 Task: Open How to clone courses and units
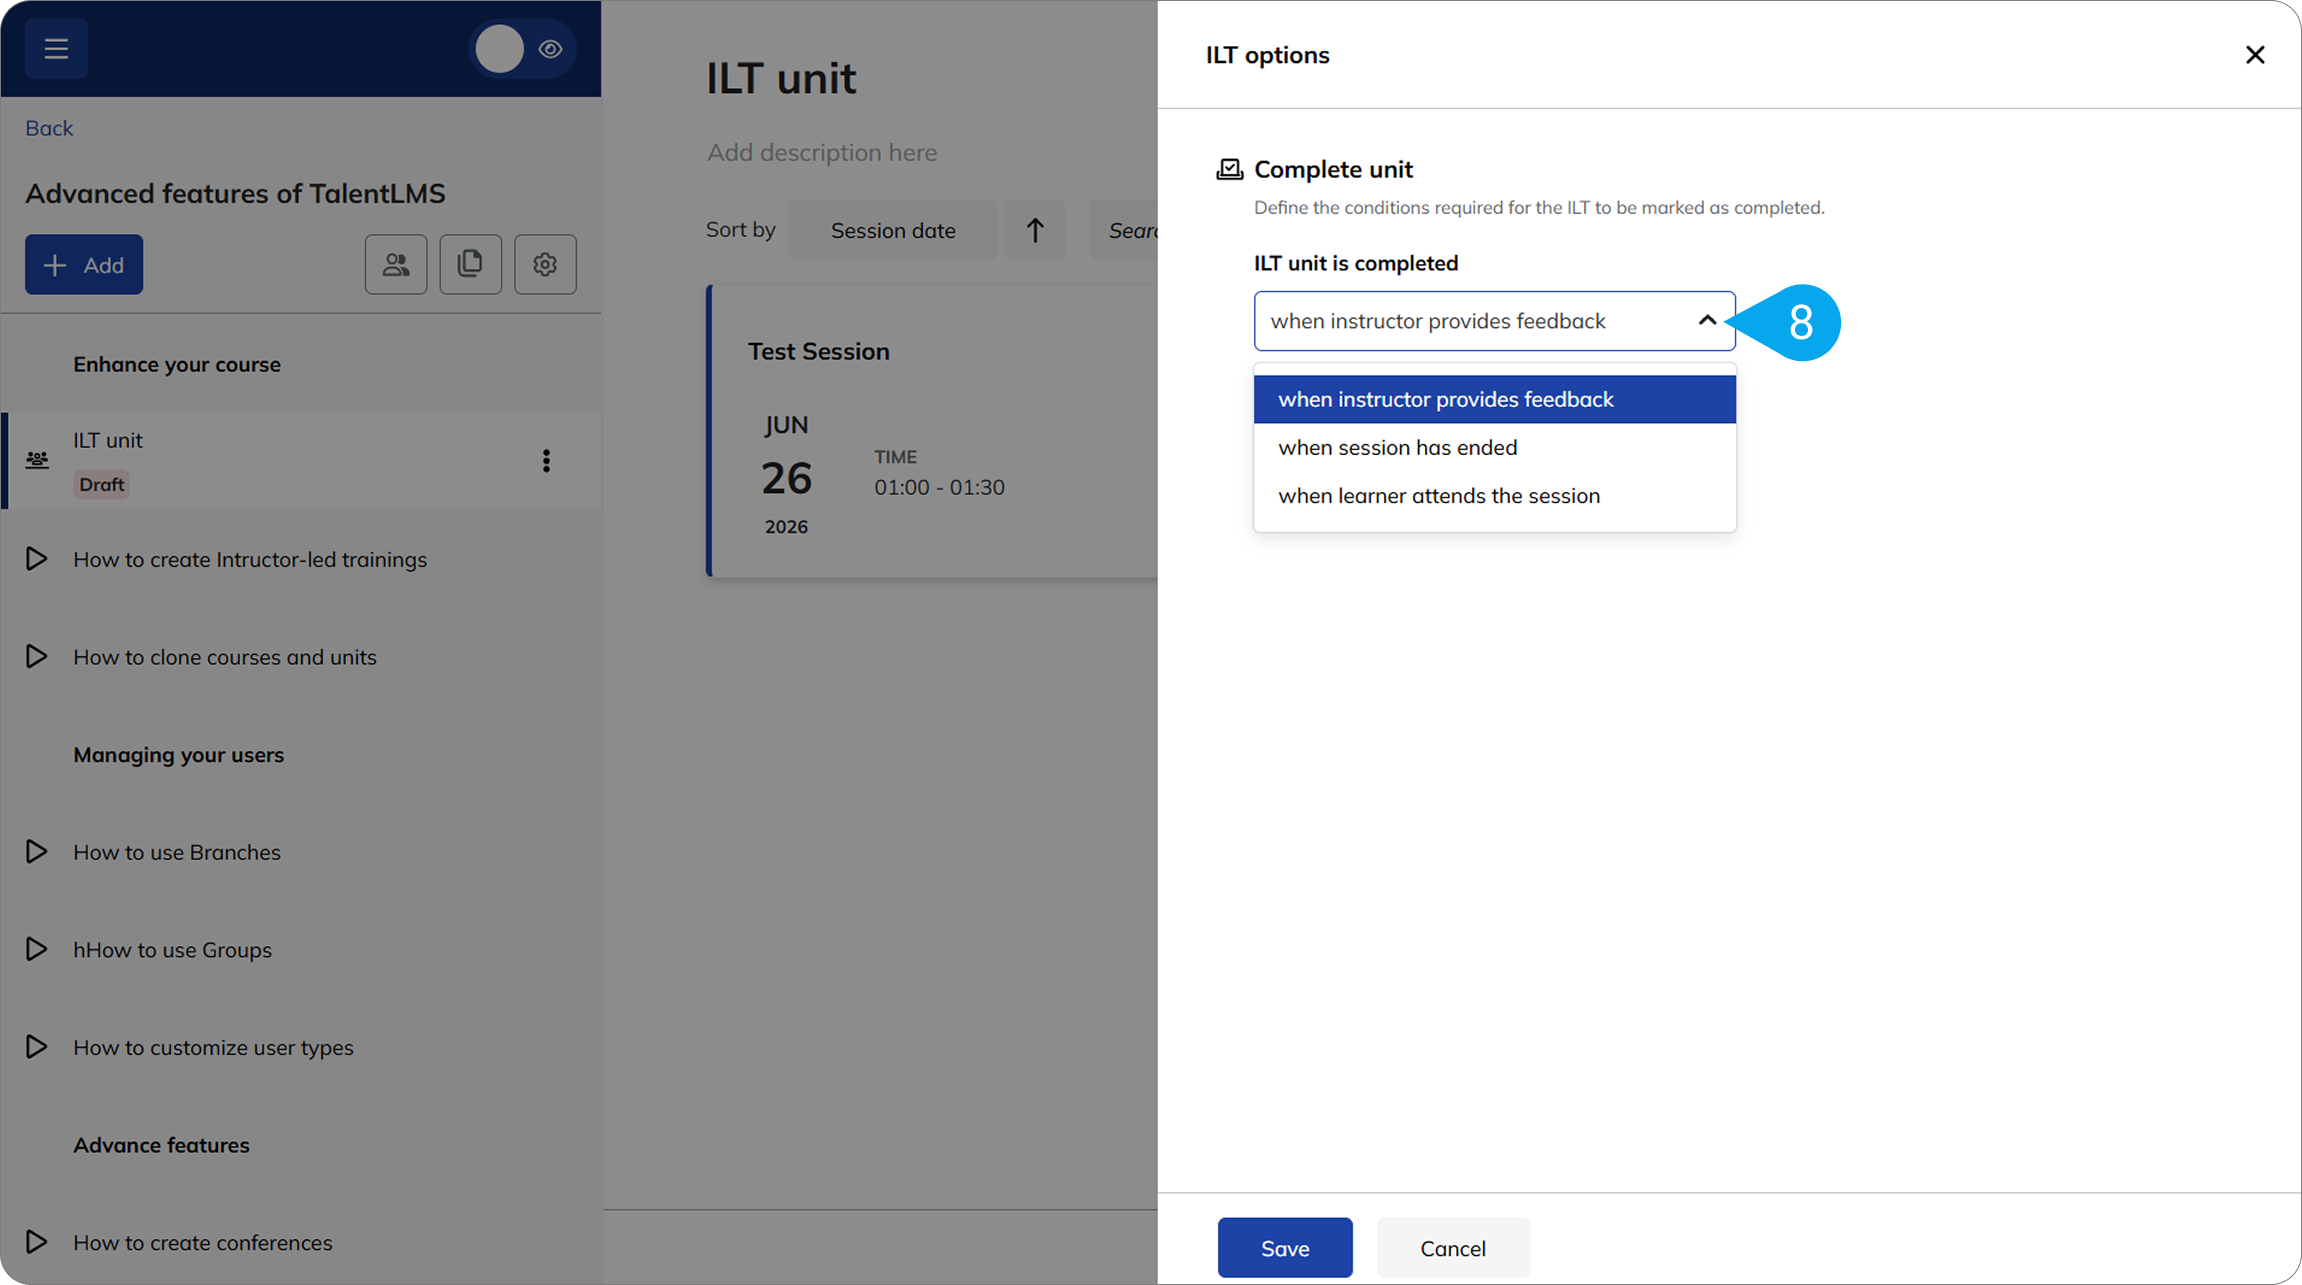click(224, 657)
